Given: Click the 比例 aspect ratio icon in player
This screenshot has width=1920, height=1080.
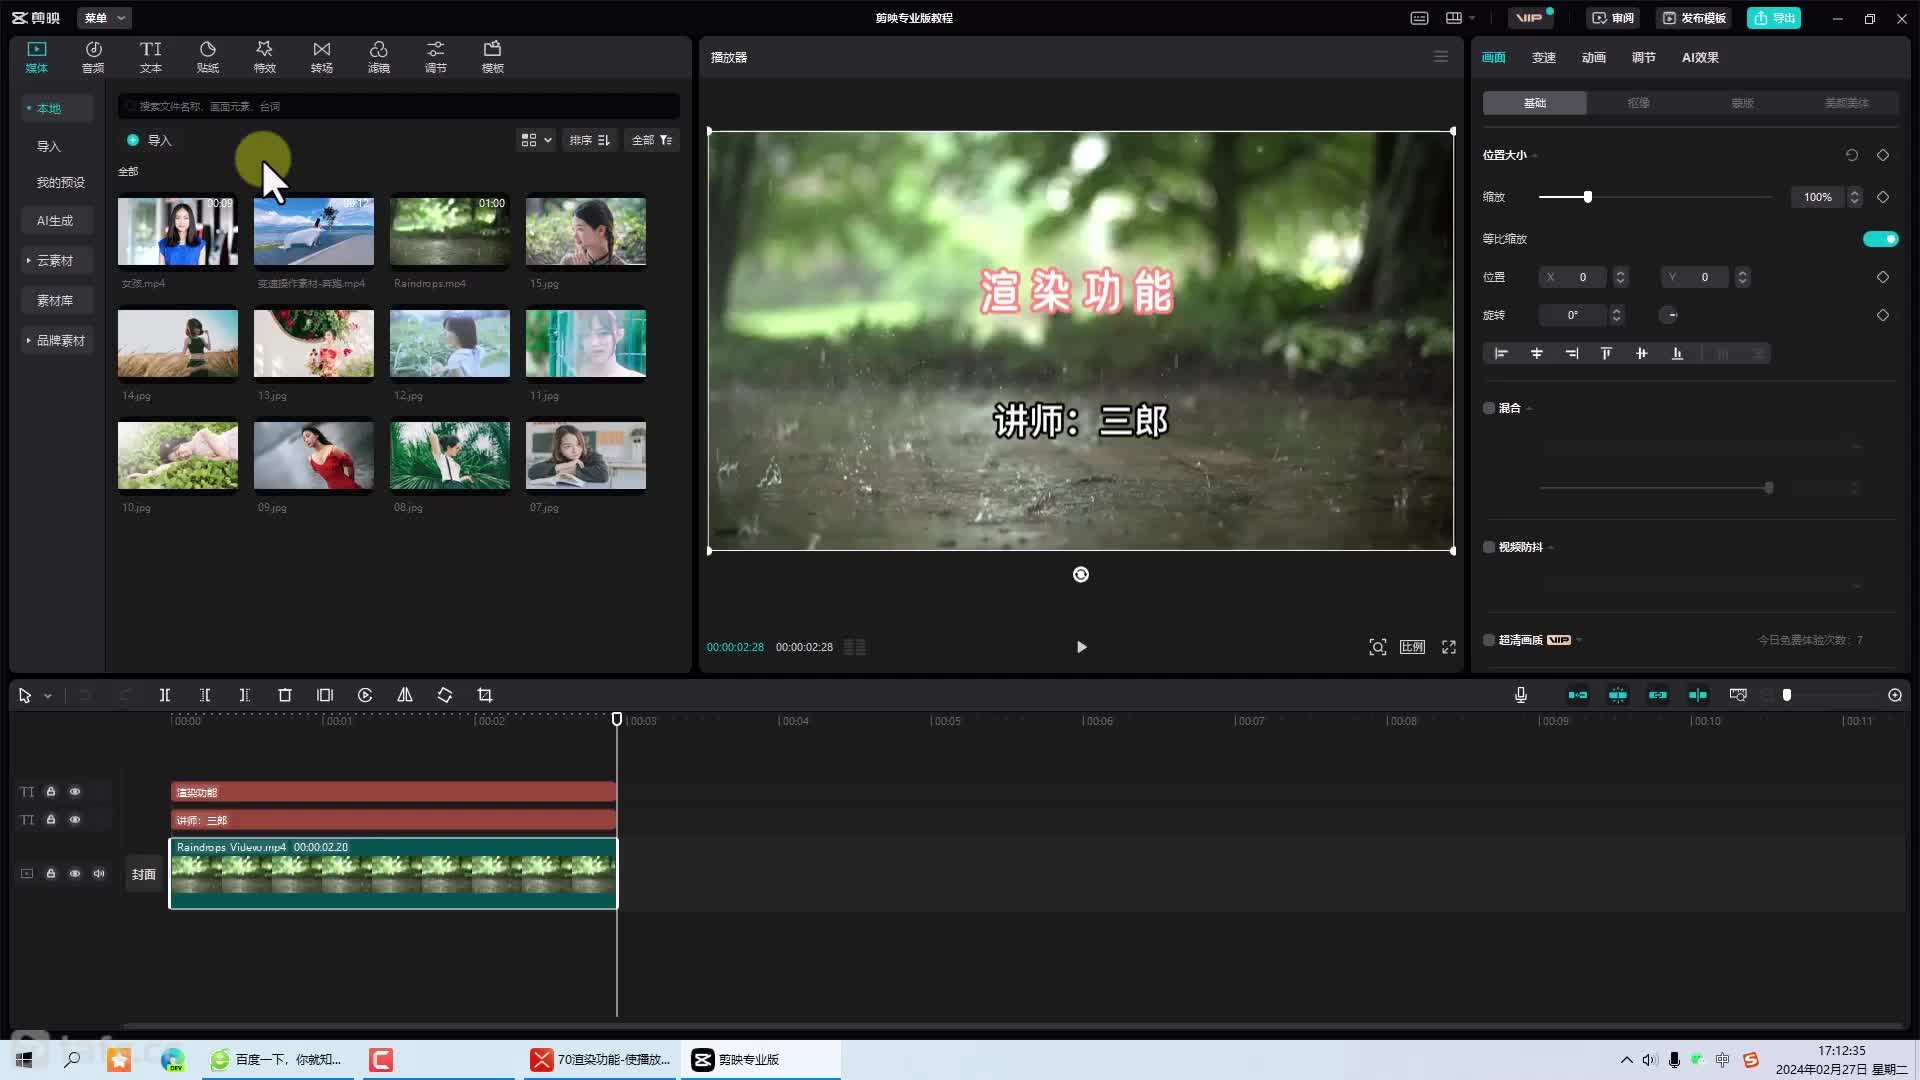Looking at the screenshot, I should click(x=1412, y=647).
